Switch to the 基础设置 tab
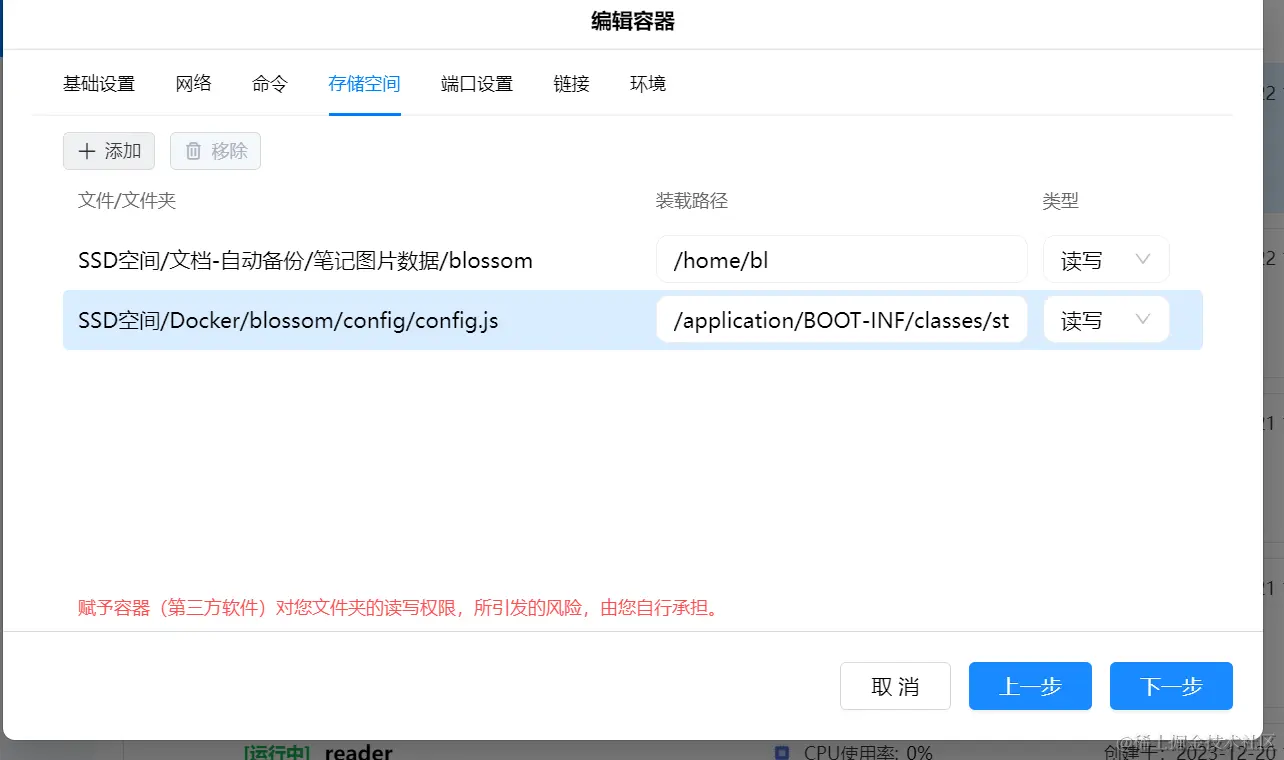The image size is (1284, 760). point(99,84)
